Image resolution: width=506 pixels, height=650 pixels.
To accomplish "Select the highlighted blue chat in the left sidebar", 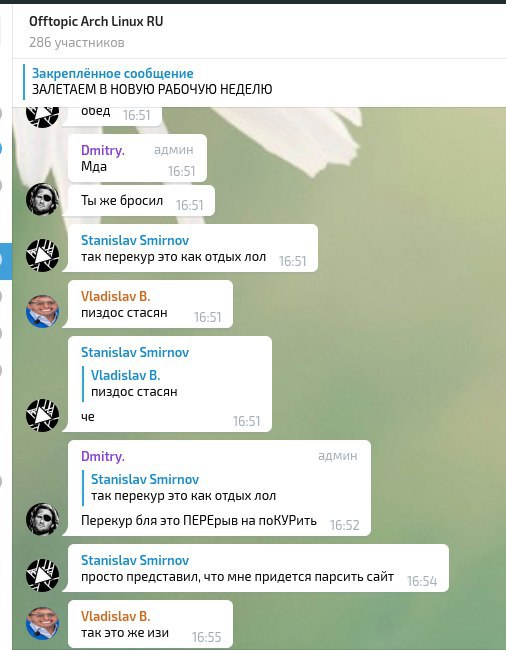I will tap(6, 261).
